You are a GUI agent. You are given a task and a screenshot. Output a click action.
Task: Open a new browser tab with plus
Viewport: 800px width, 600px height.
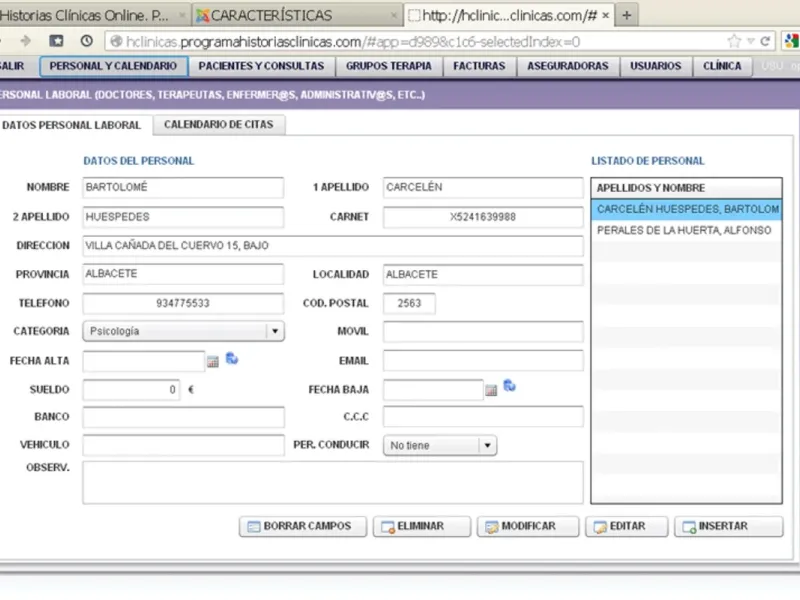[627, 15]
